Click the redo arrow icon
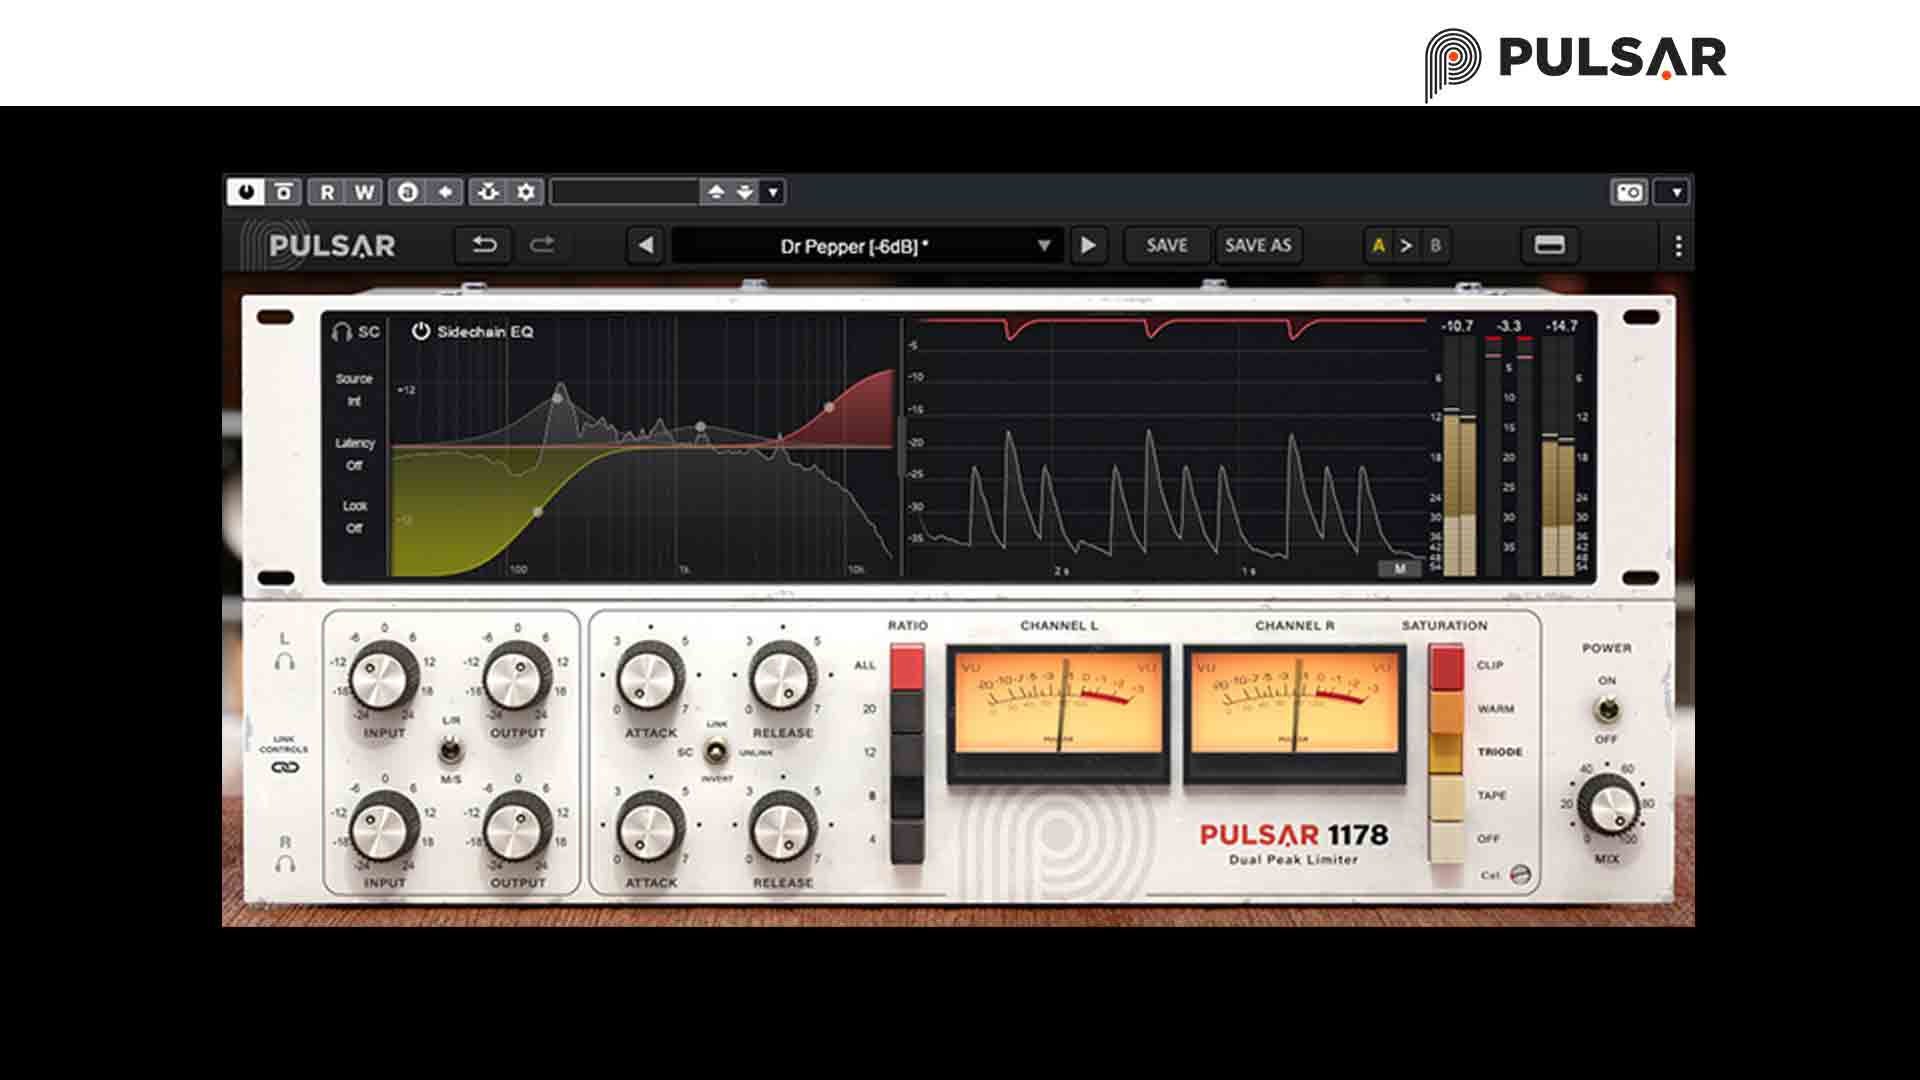The width and height of the screenshot is (1920, 1080). click(545, 245)
